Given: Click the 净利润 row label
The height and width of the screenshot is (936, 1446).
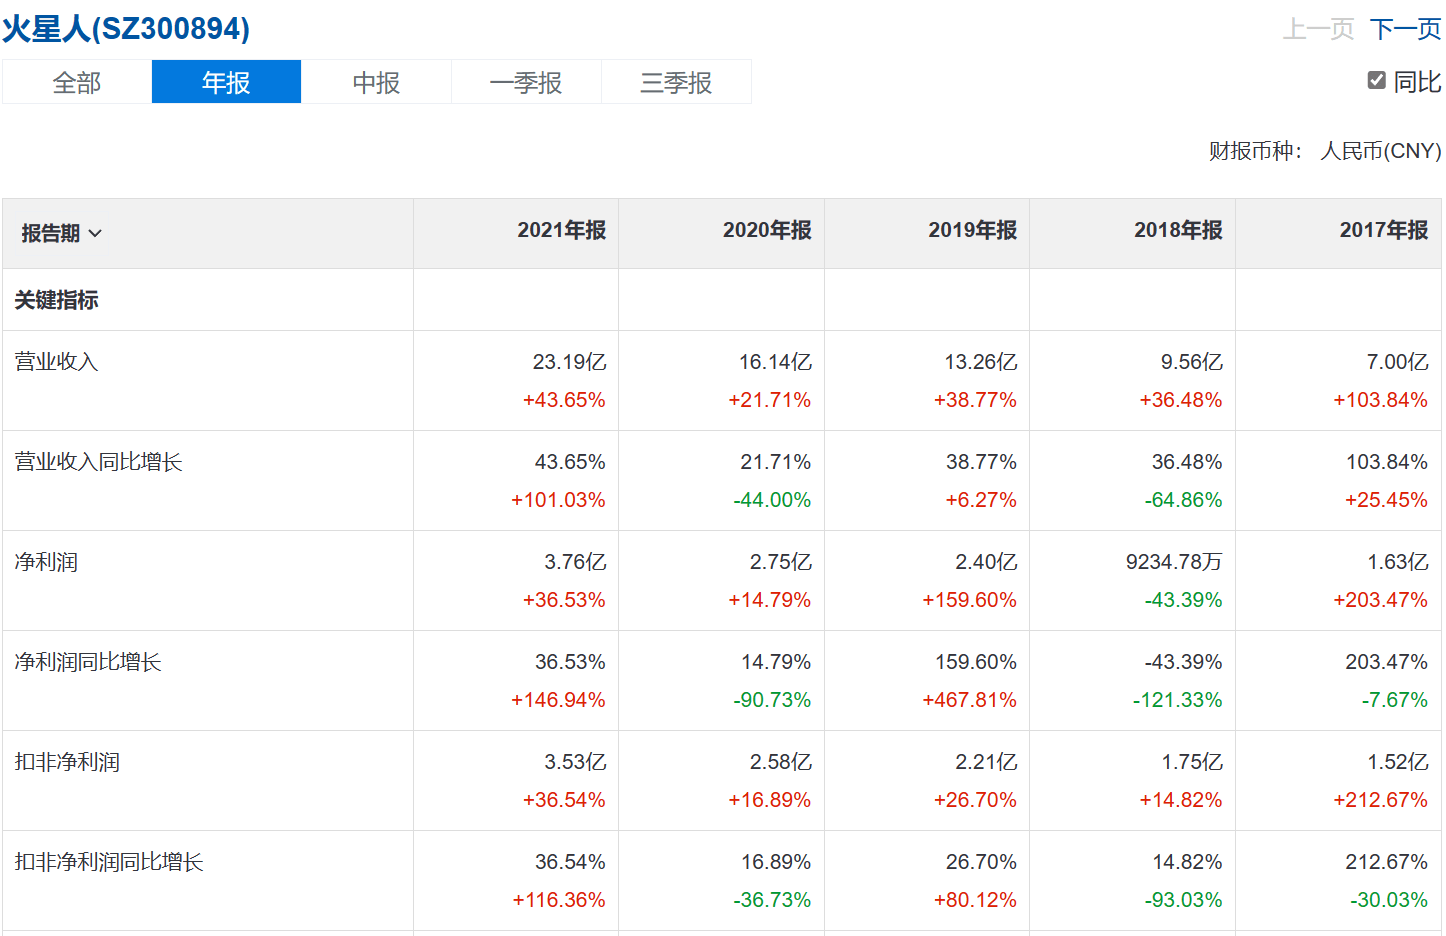Looking at the screenshot, I should click(x=46, y=562).
